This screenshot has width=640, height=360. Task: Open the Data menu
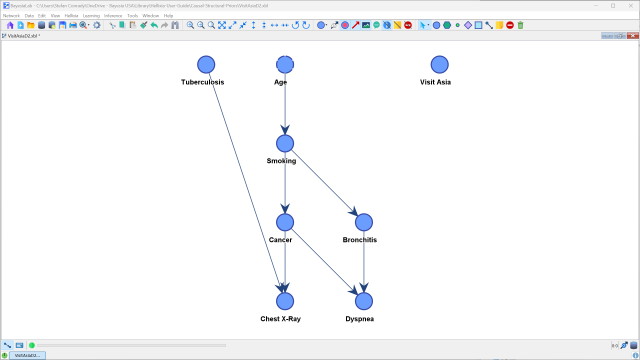point(29,16)
